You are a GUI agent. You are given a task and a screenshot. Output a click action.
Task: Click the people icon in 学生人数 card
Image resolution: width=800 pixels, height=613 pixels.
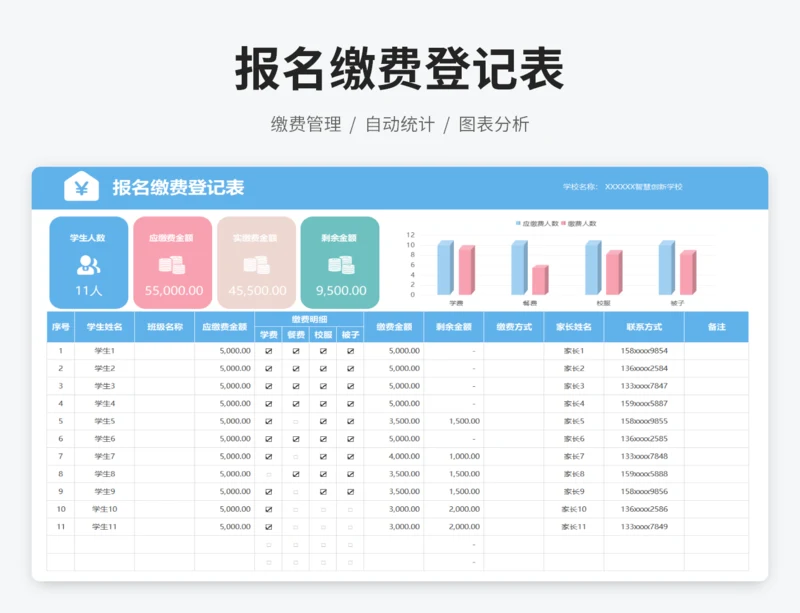89,265
